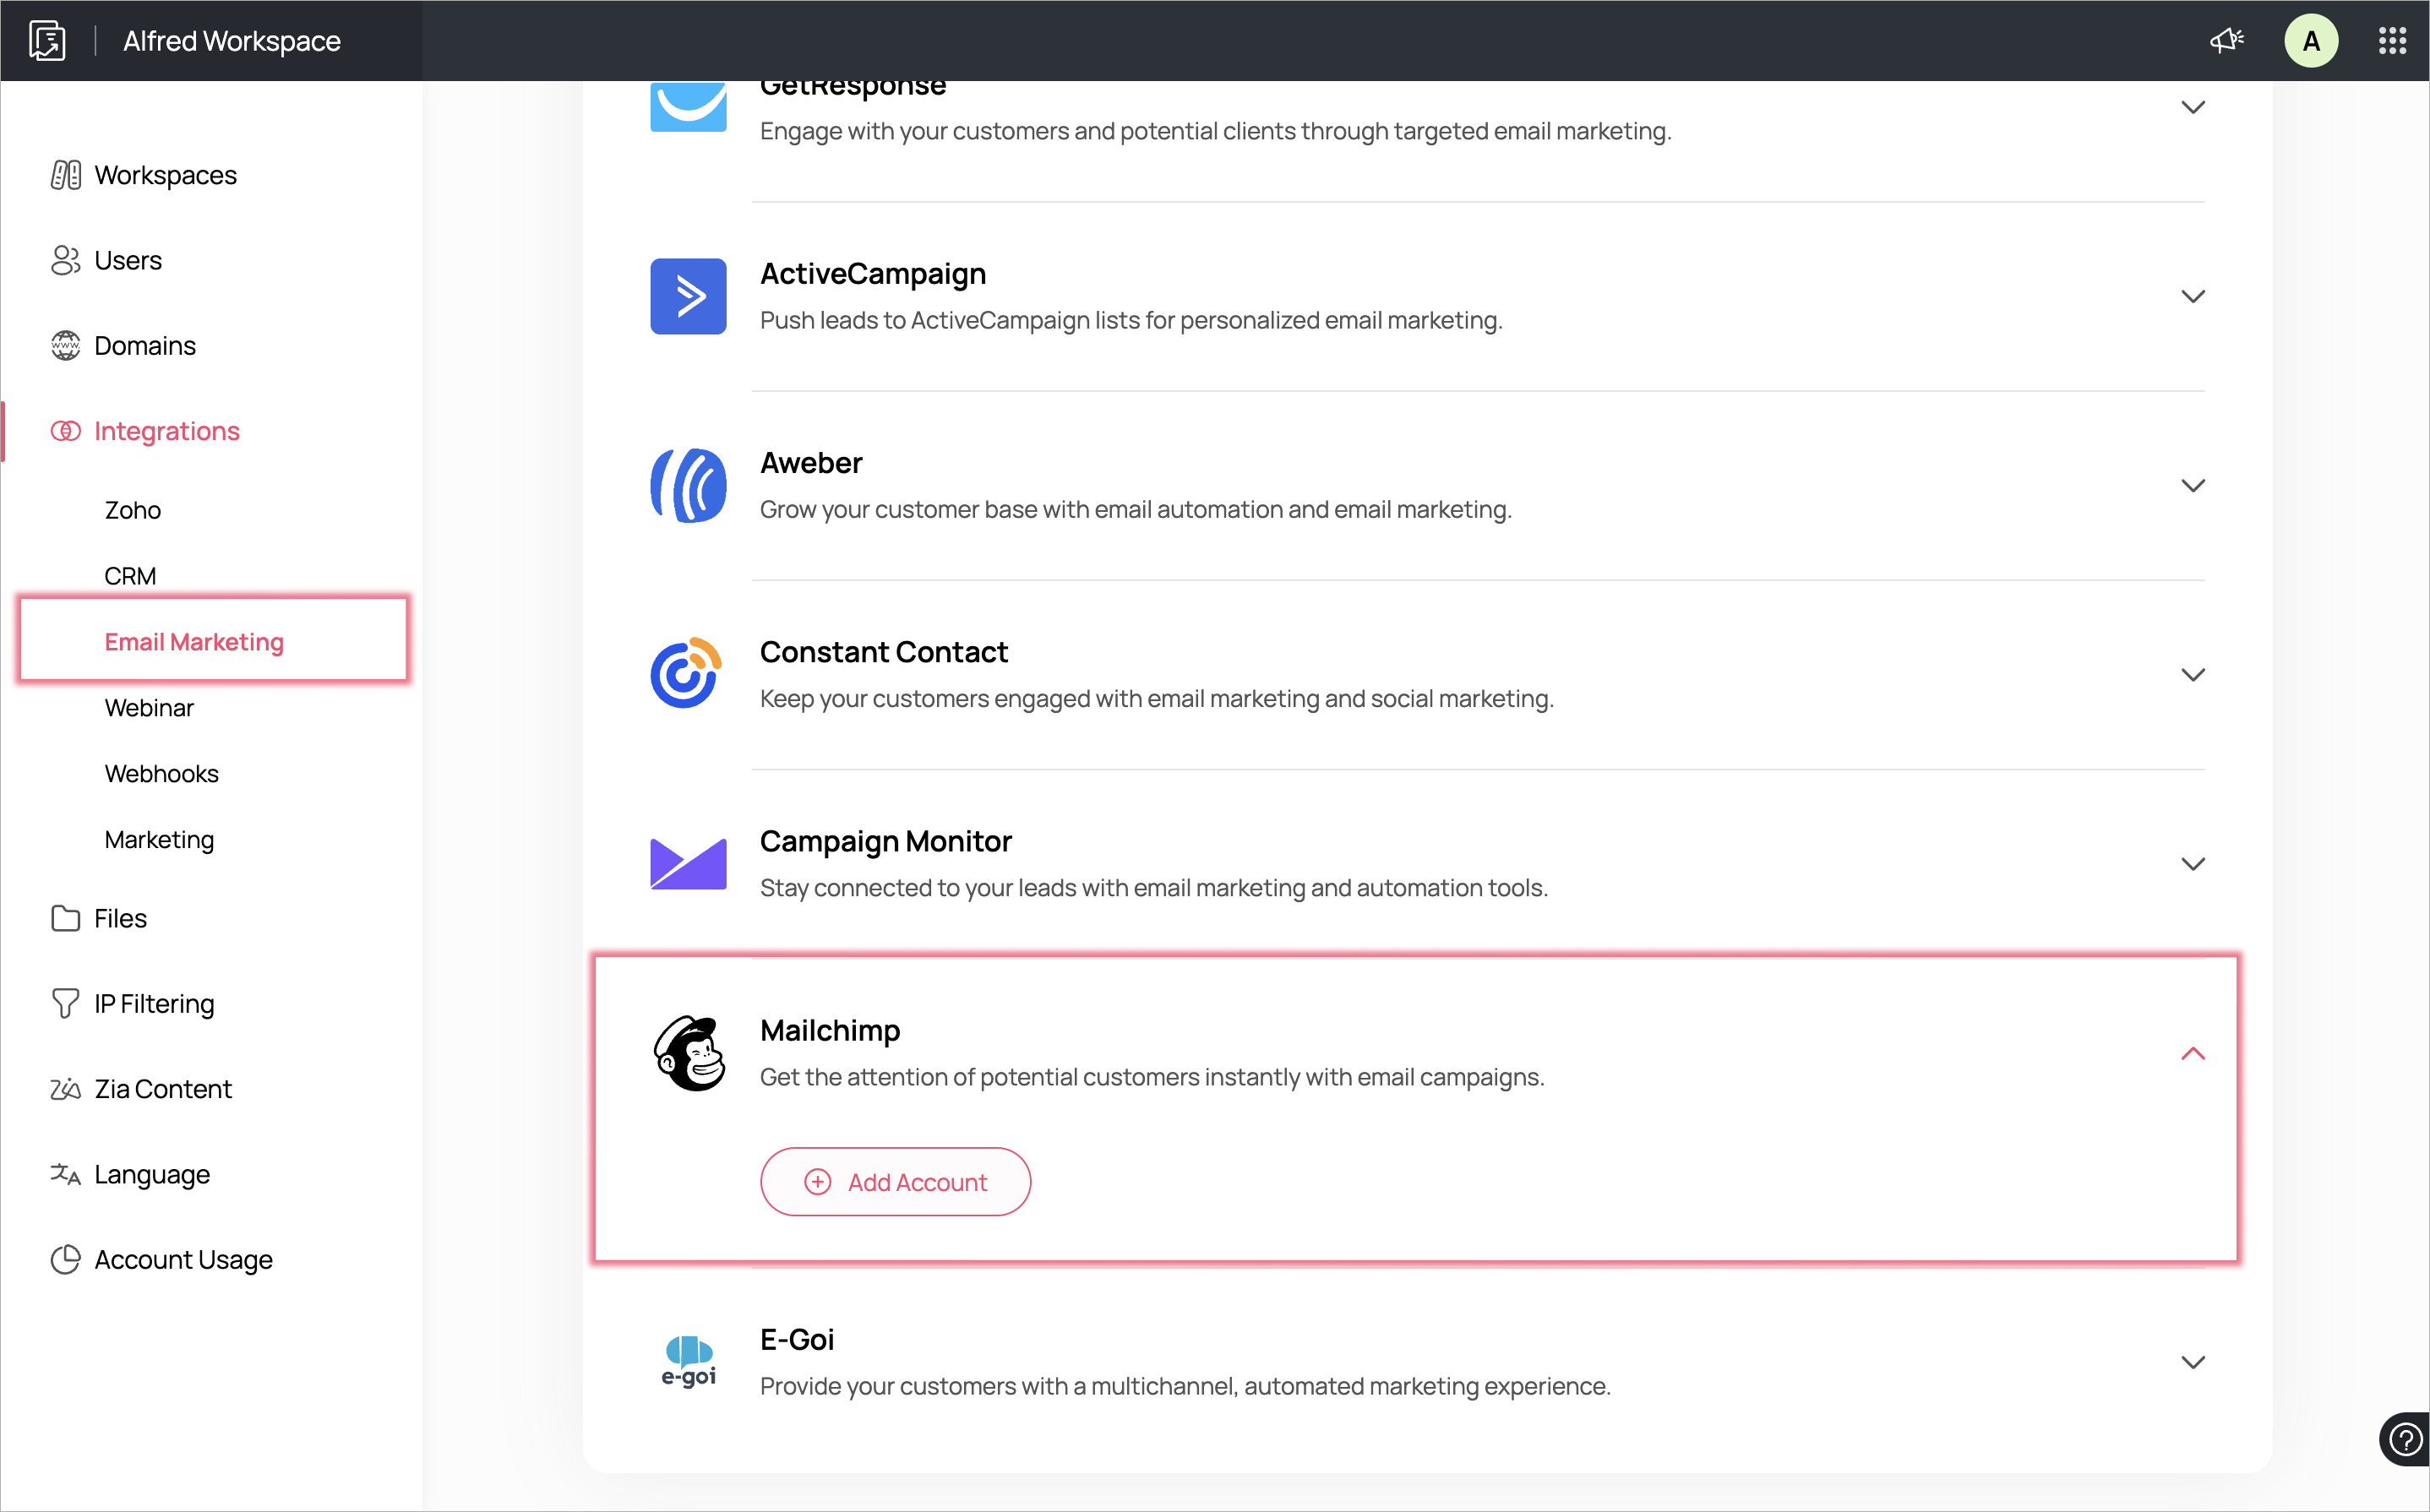Expand the ActiveCampaign integration chevron
2430x1512 pixels.
tap(2192, 296)
